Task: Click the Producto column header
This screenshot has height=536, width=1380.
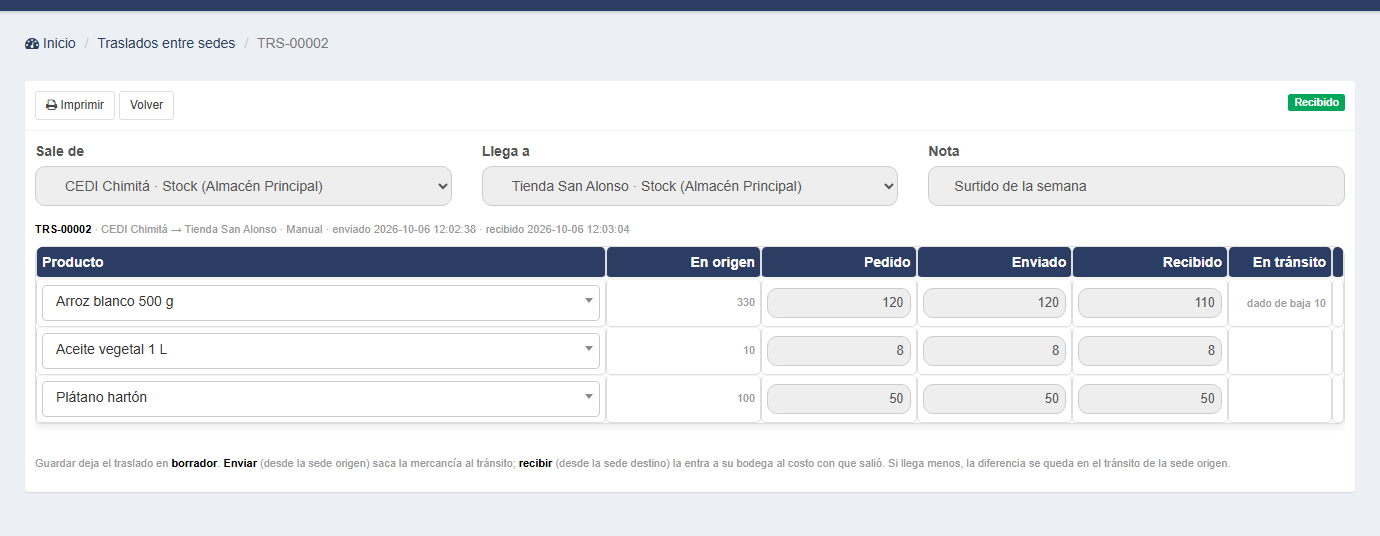Action: click(321, 262)
